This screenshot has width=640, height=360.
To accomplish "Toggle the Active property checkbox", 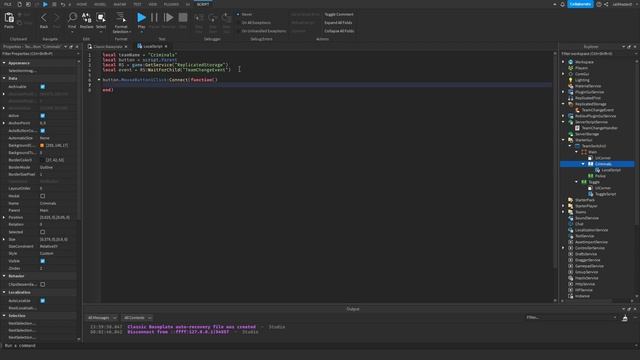I will [43, 116].
